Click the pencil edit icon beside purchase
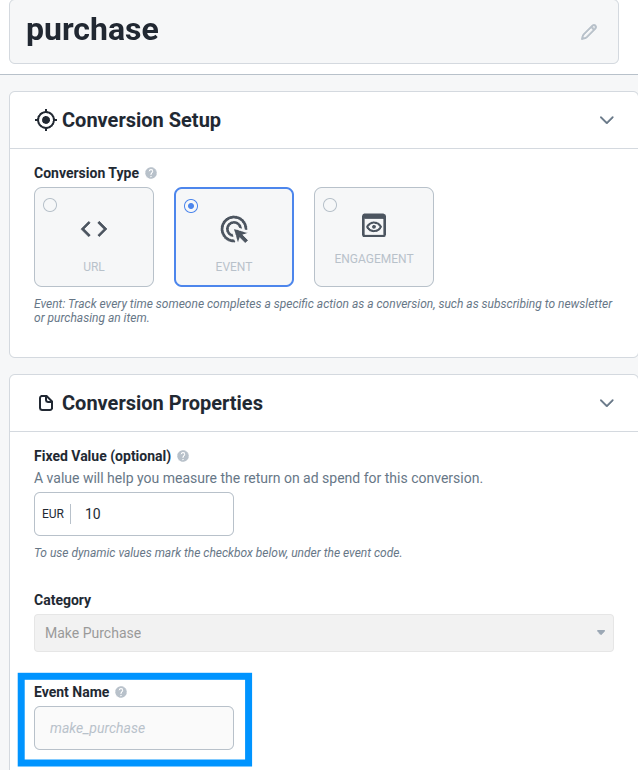Screen dimensions: 638x770 [589, 32]
